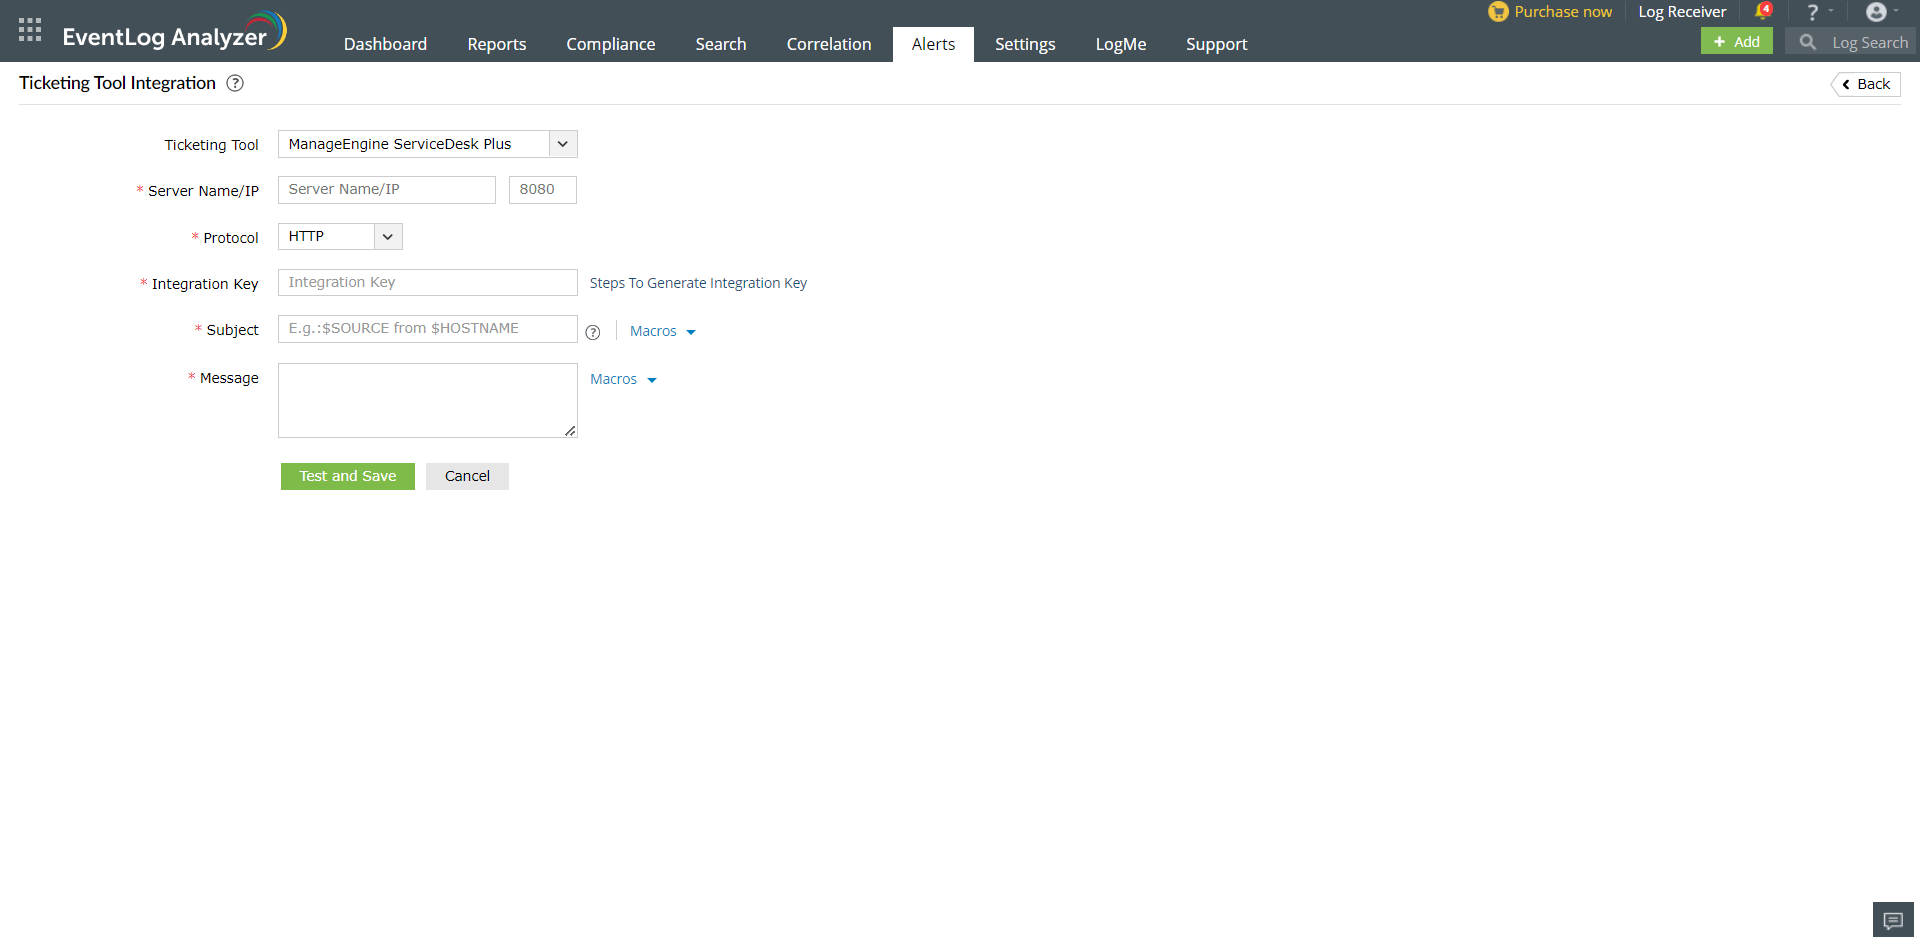
Task: Open the LogMe tab
Action: pos(1121,44)
